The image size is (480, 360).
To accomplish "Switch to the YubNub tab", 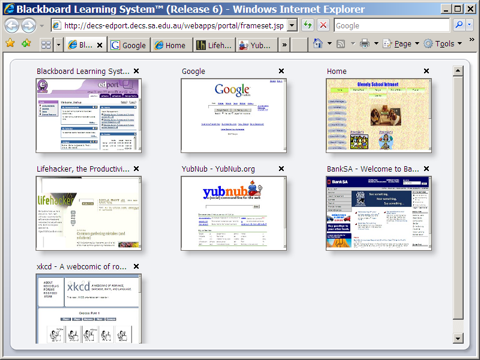I will click(x=257, y=45).
